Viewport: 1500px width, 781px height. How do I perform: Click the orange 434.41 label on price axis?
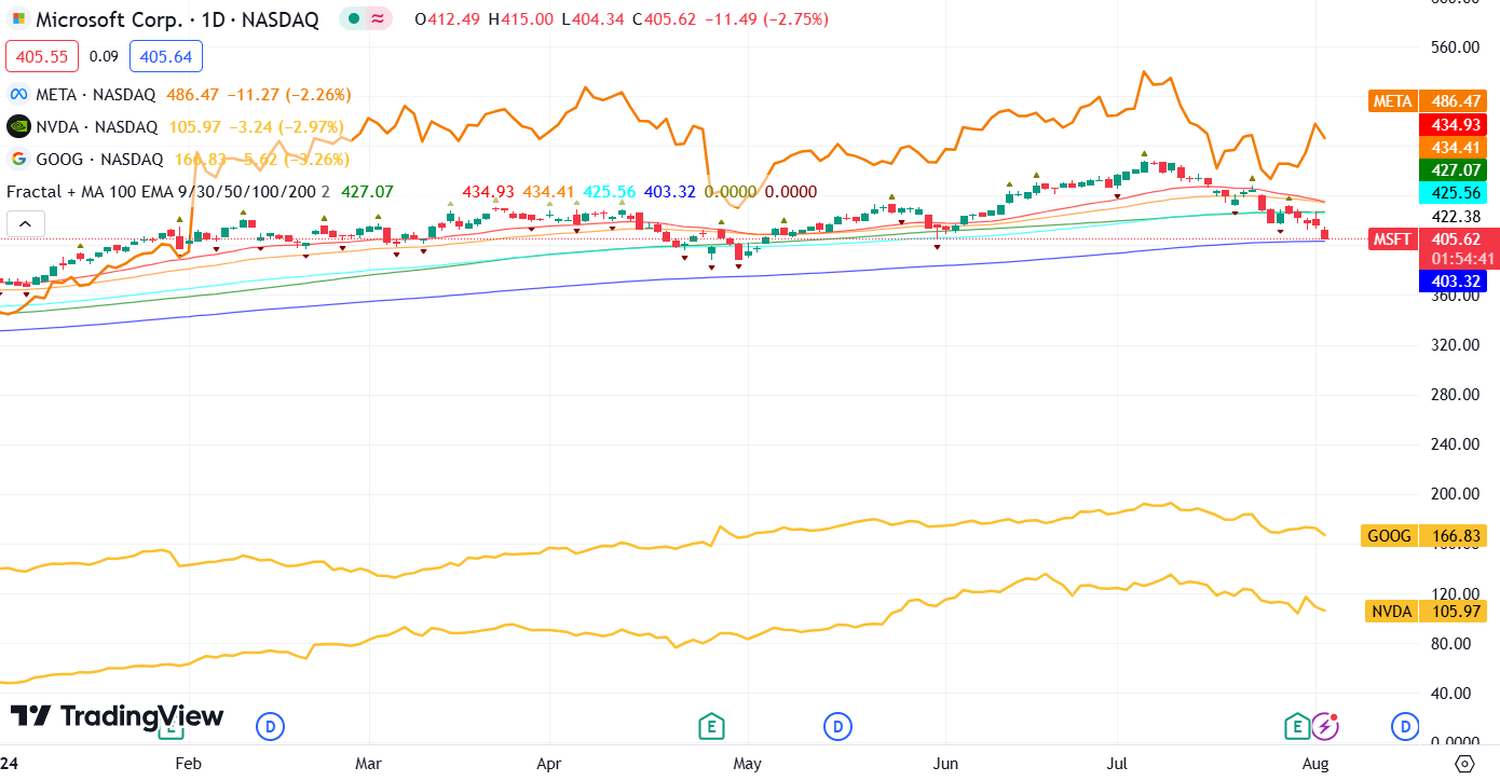tap(1453, 146)
